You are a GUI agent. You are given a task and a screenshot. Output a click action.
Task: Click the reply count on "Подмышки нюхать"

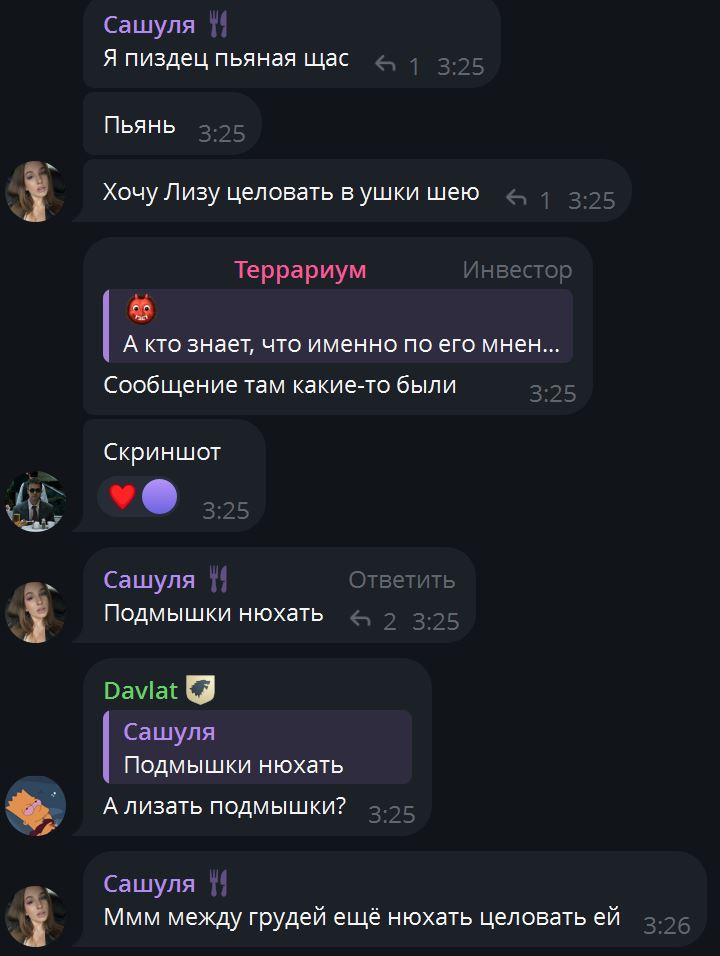pos(390,622)
